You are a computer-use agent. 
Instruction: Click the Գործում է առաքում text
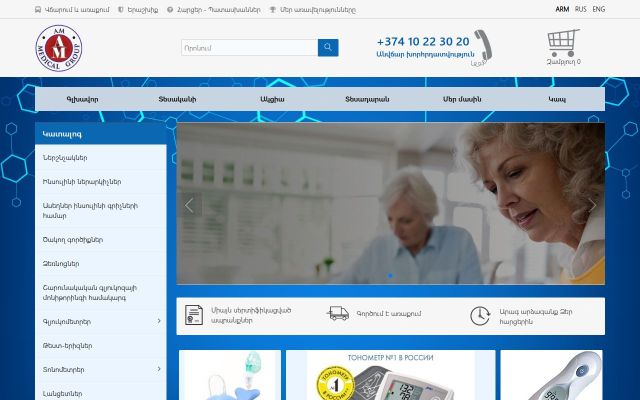click(x=389, y=313)
